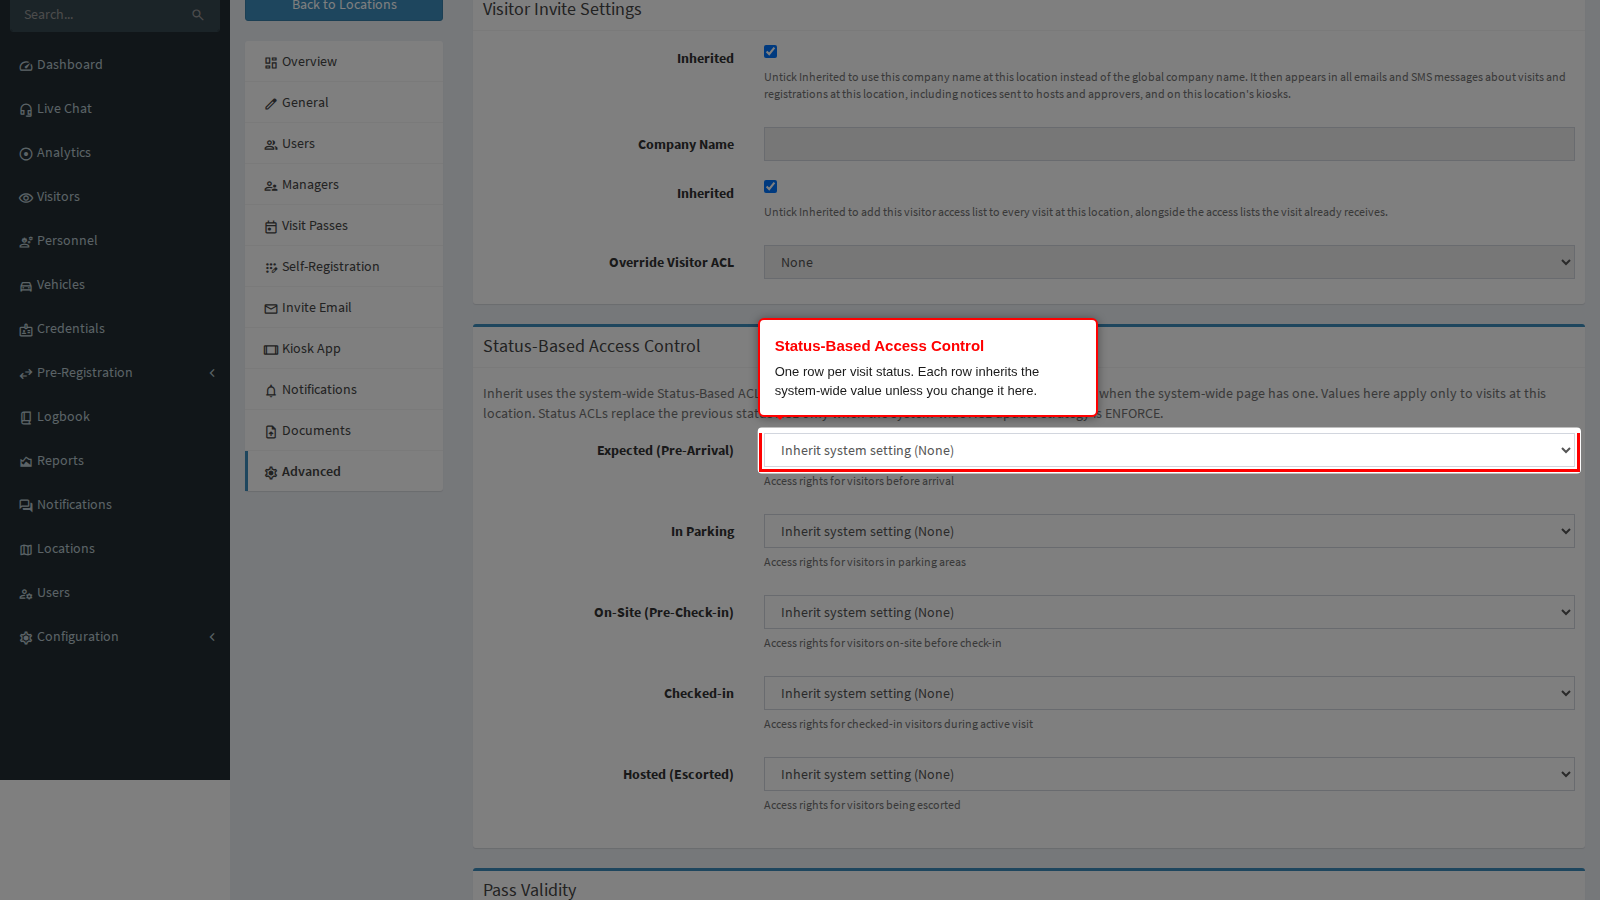The width and height of the screenshot is (1600, 900).
Task: Open the Documents tab
Action: pos(344,431)
